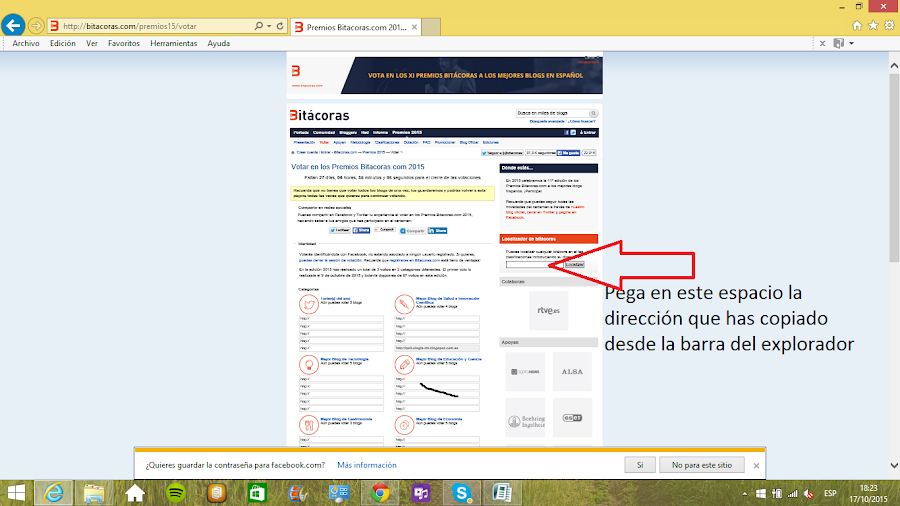Open File Explorer from the taskbar
900x506 pixels.
tap(94, 493)
